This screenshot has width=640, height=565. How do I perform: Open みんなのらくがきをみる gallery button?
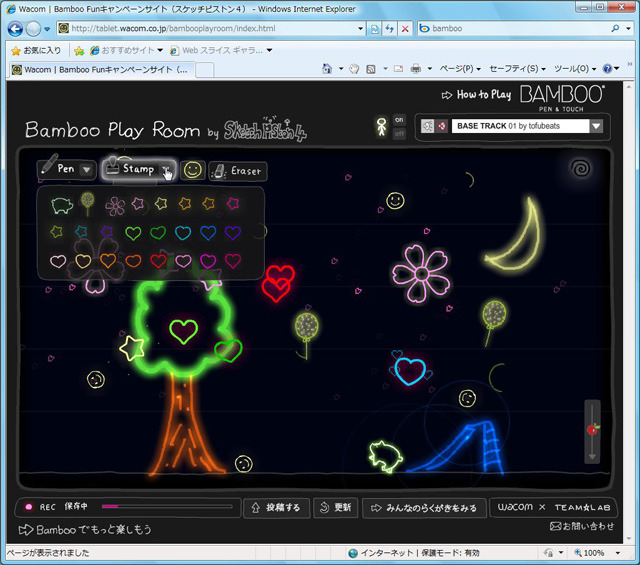click(424, 508)
